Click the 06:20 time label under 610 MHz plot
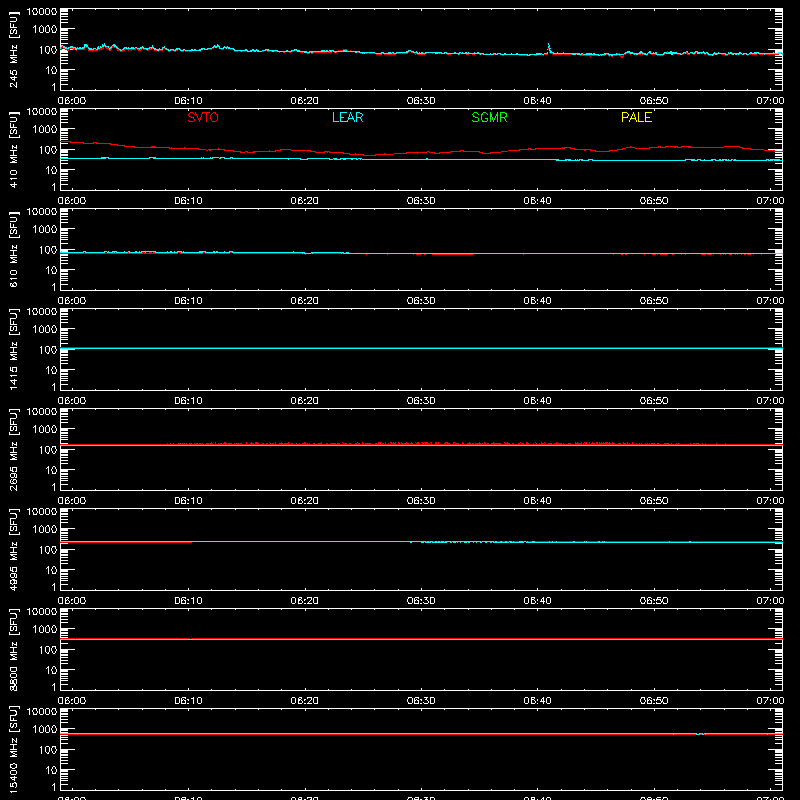The height and width of the screenshot is (800, 800). point(305,301)
